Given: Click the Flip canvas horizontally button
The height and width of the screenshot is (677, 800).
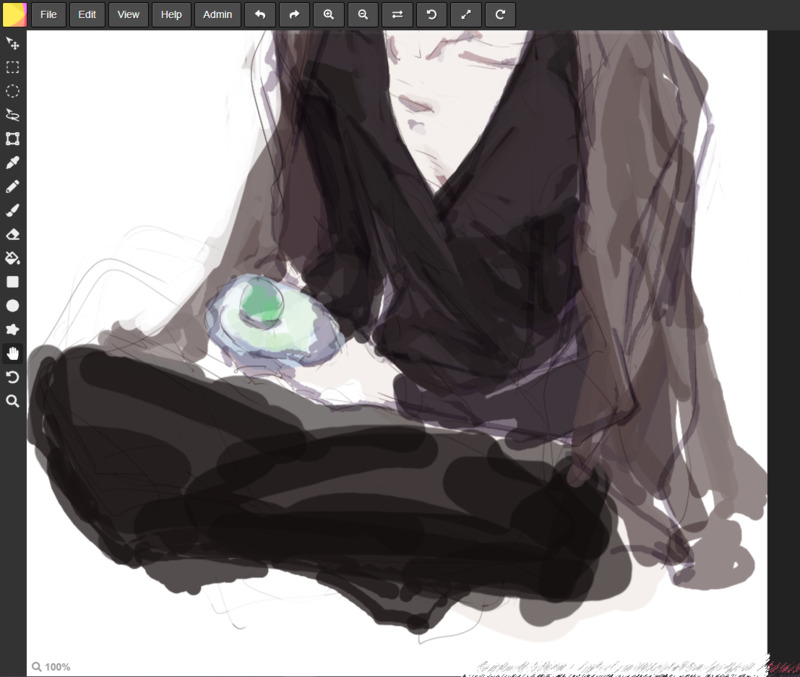Looking at the screenshot, I should (397, 14).
